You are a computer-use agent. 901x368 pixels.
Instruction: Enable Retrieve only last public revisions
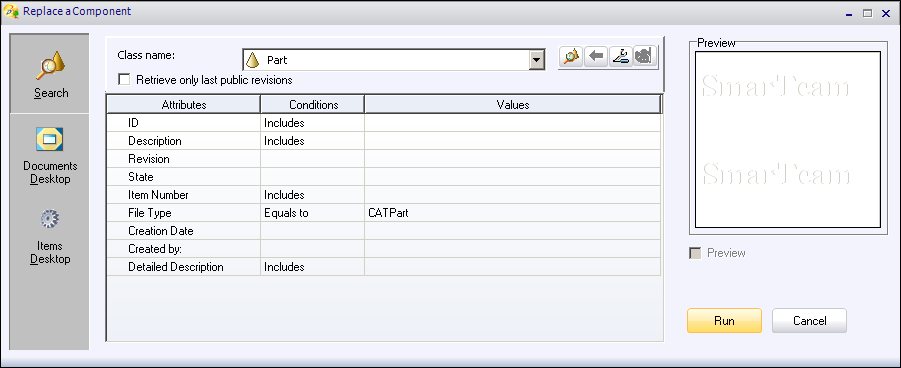[124, 79]
